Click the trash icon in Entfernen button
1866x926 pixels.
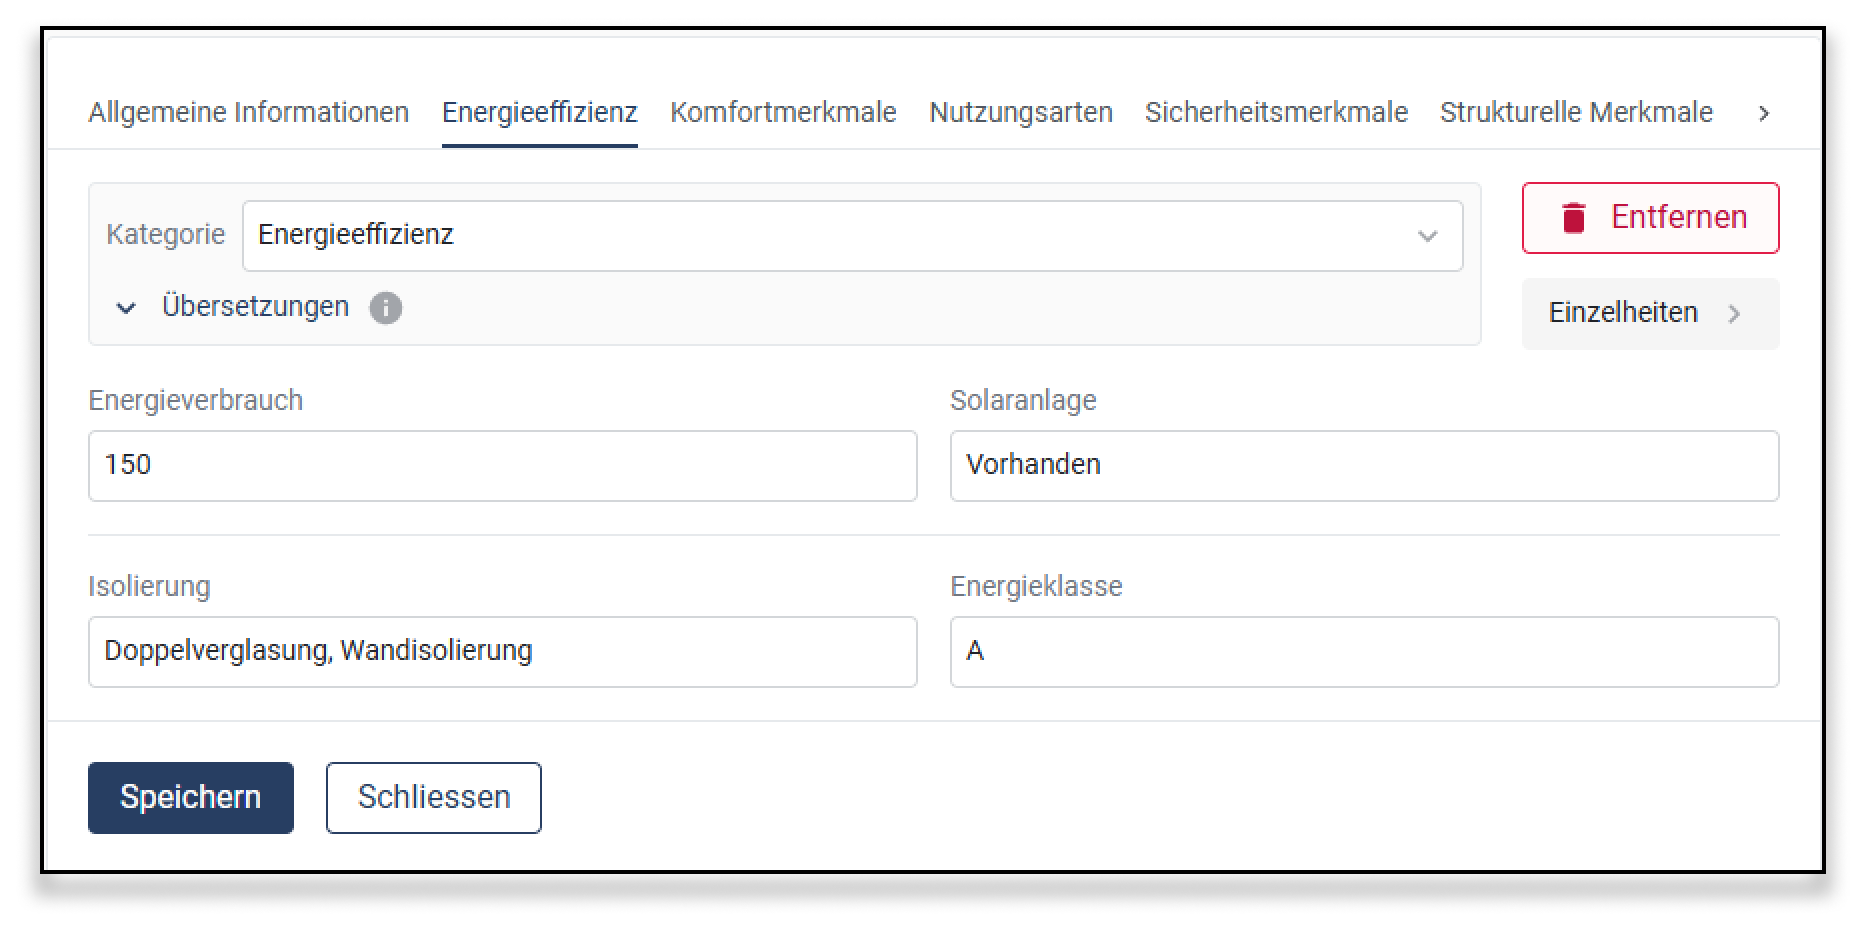(1573, 217)
